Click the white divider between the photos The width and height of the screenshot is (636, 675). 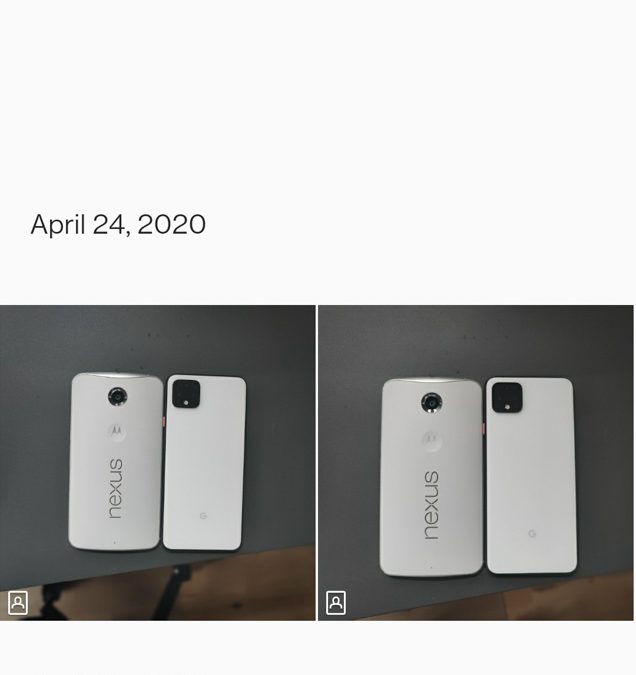(316, 463)
